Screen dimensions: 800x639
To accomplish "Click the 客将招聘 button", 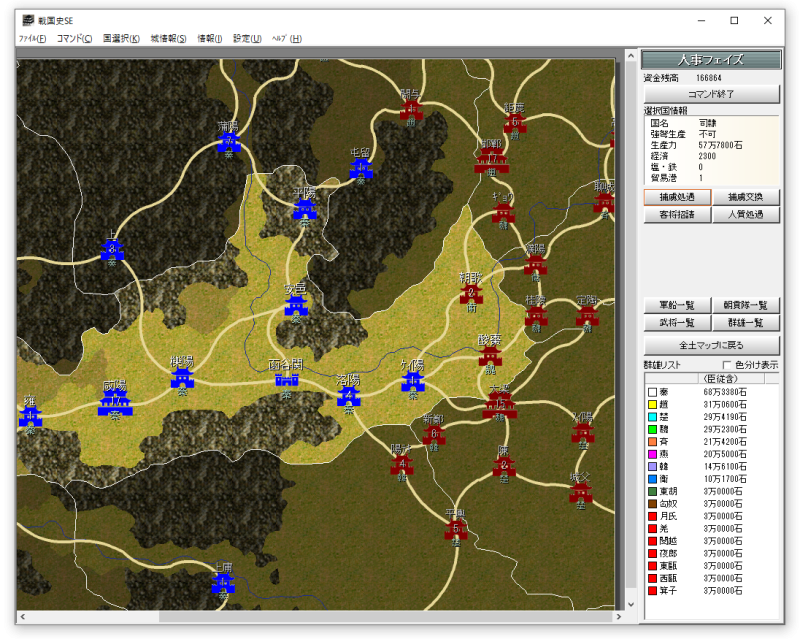I will [677, 214].
